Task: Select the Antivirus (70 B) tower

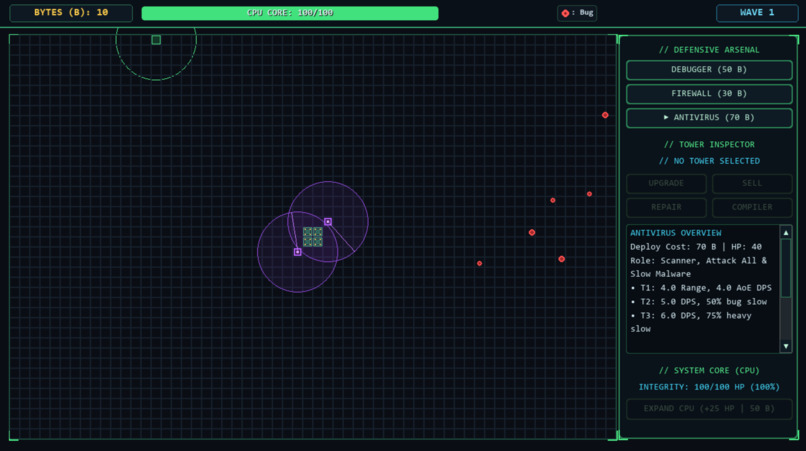Action: point(709,118)
